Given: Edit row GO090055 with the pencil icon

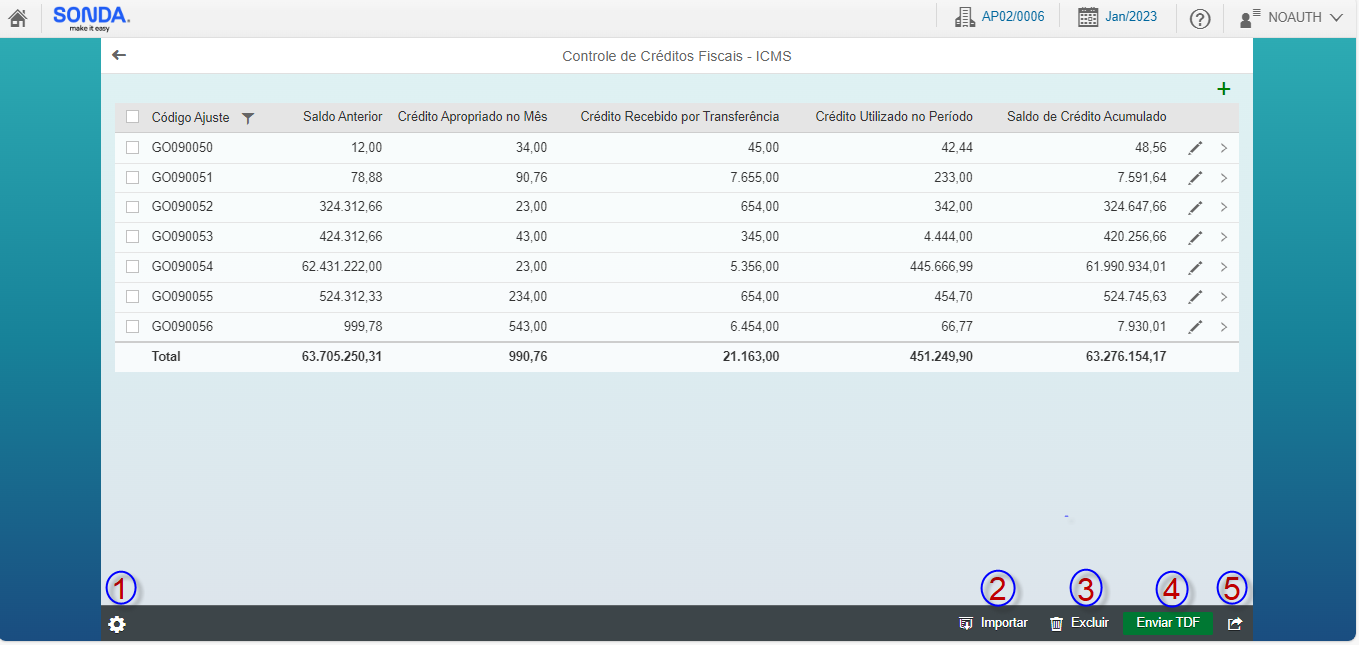Looking at the screenshot, I should click(1195, 297).
